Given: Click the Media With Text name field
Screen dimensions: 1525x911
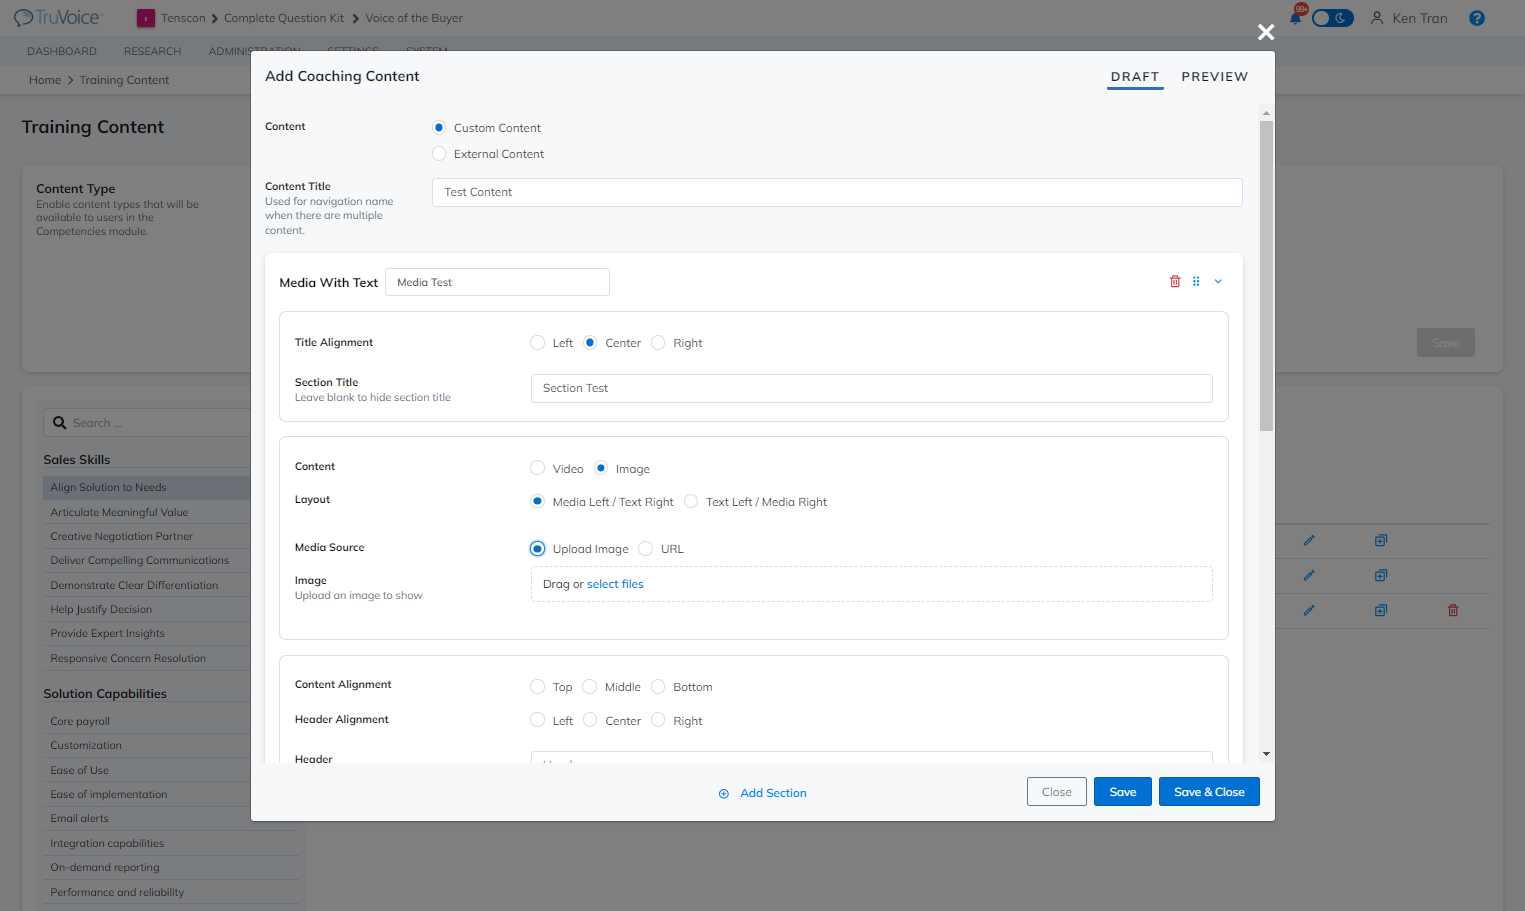Looking at the screenshot, I should [497, 282].
